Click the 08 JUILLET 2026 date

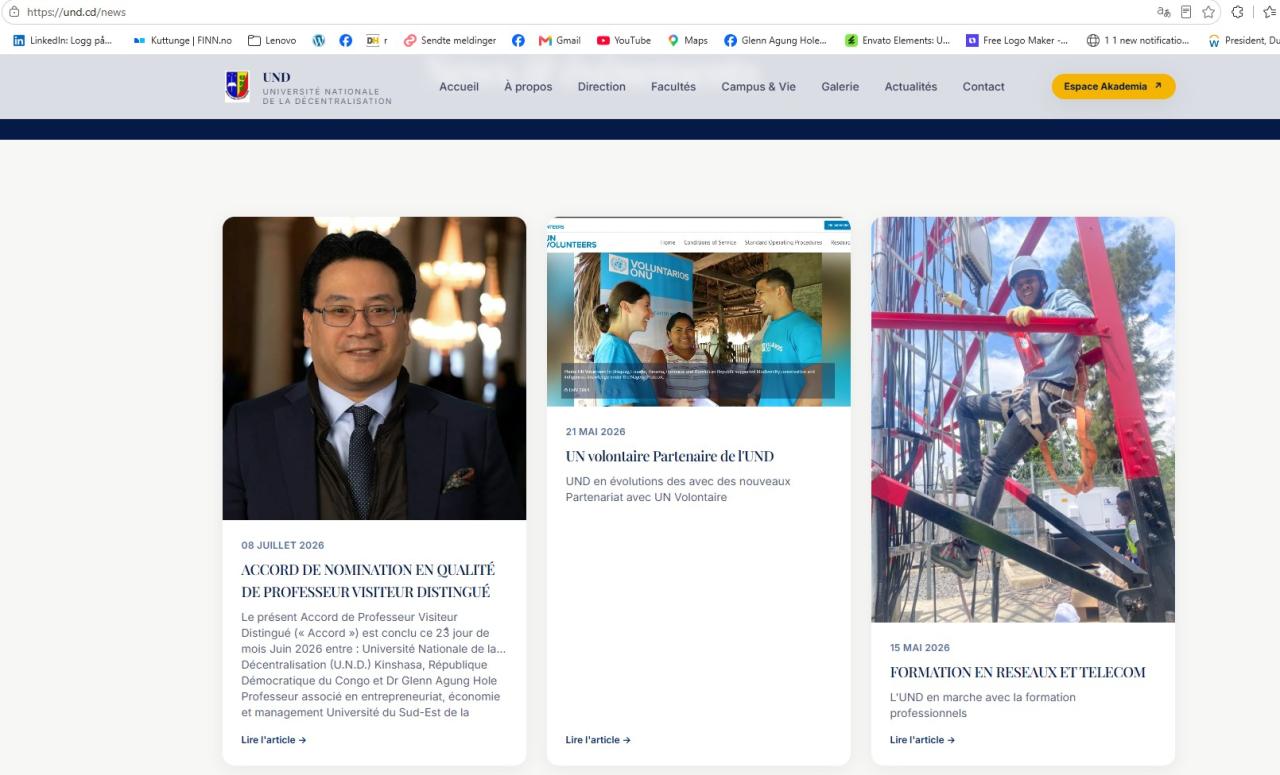283,545
